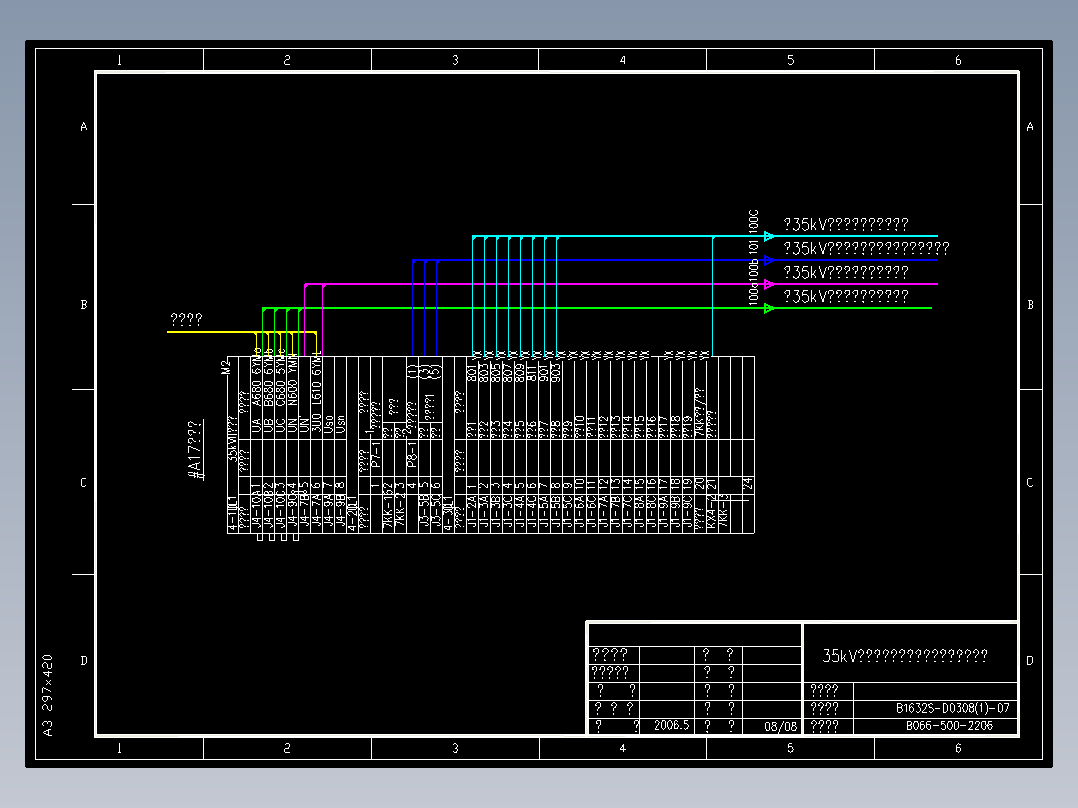Click the cyan arrowhead marker
Viewport: 1078px width, 808px height.
point(769,237)
